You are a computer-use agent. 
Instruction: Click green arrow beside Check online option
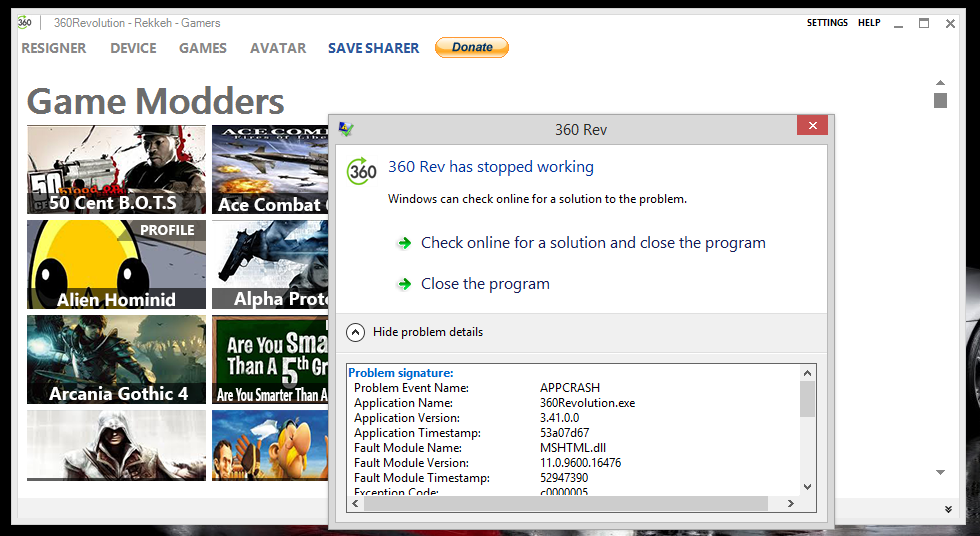click(x=404, y=243)
